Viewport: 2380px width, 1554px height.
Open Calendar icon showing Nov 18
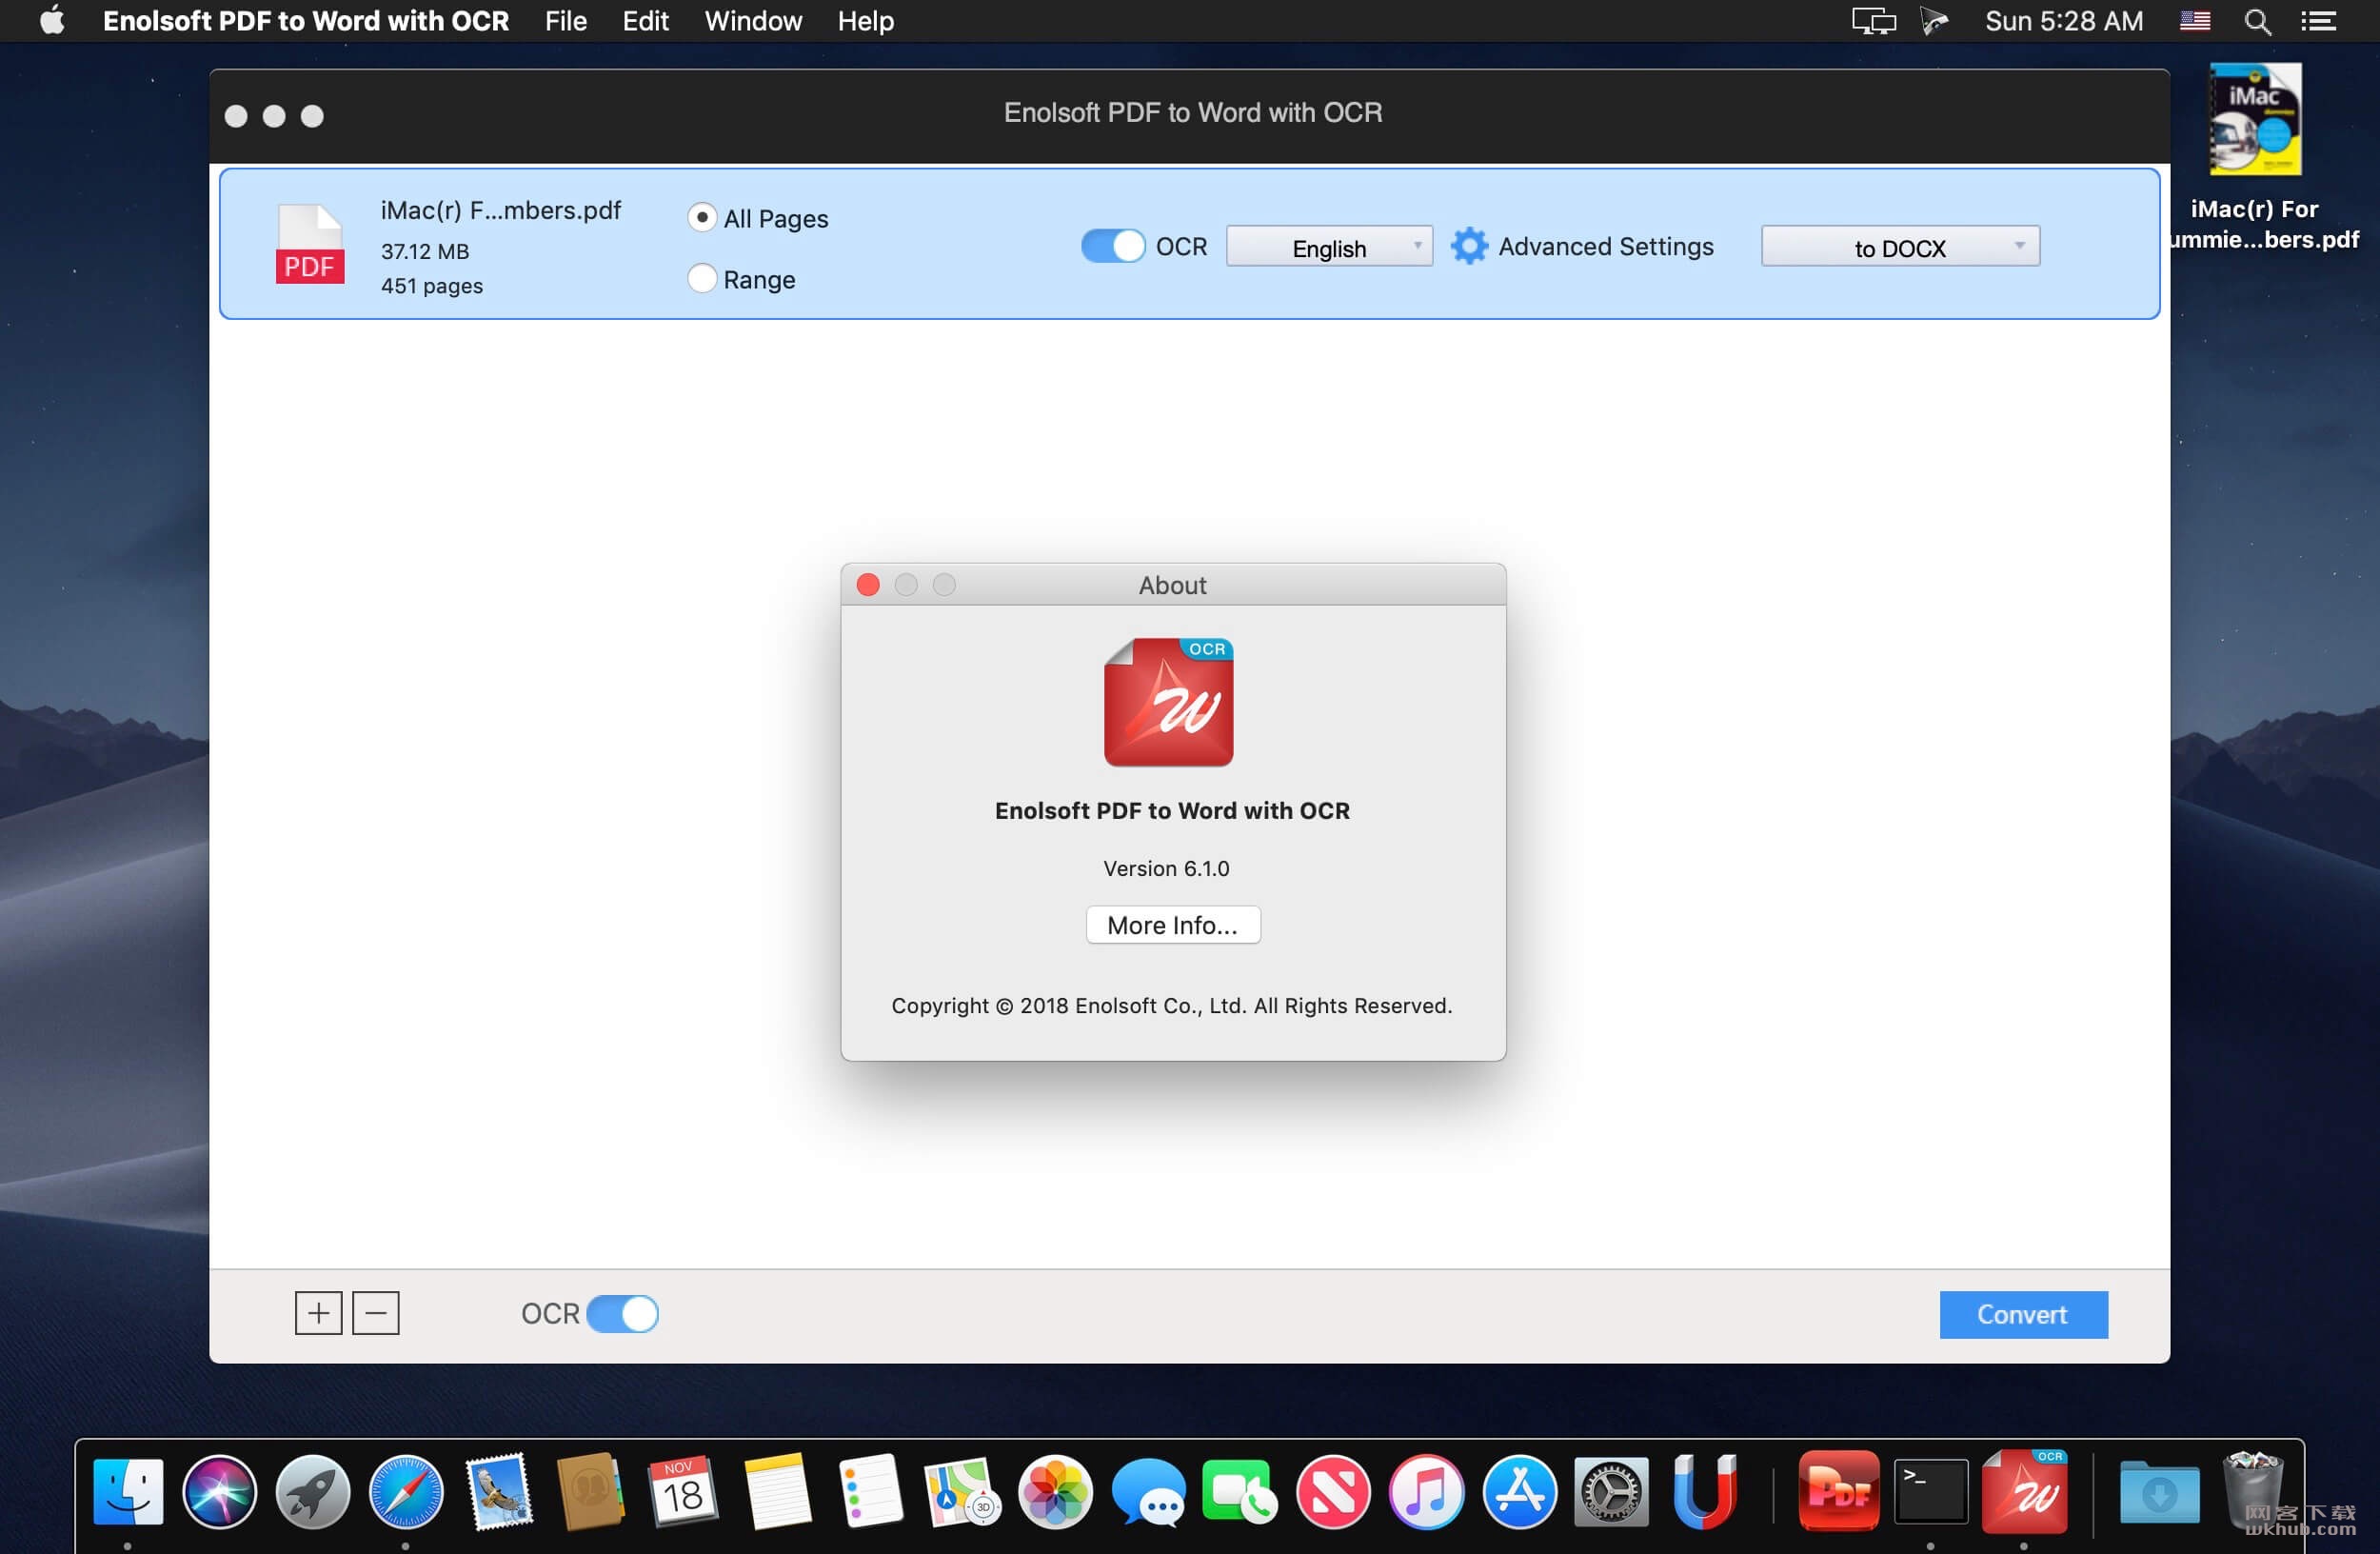pyautogui.click(x=684, y=1492)
